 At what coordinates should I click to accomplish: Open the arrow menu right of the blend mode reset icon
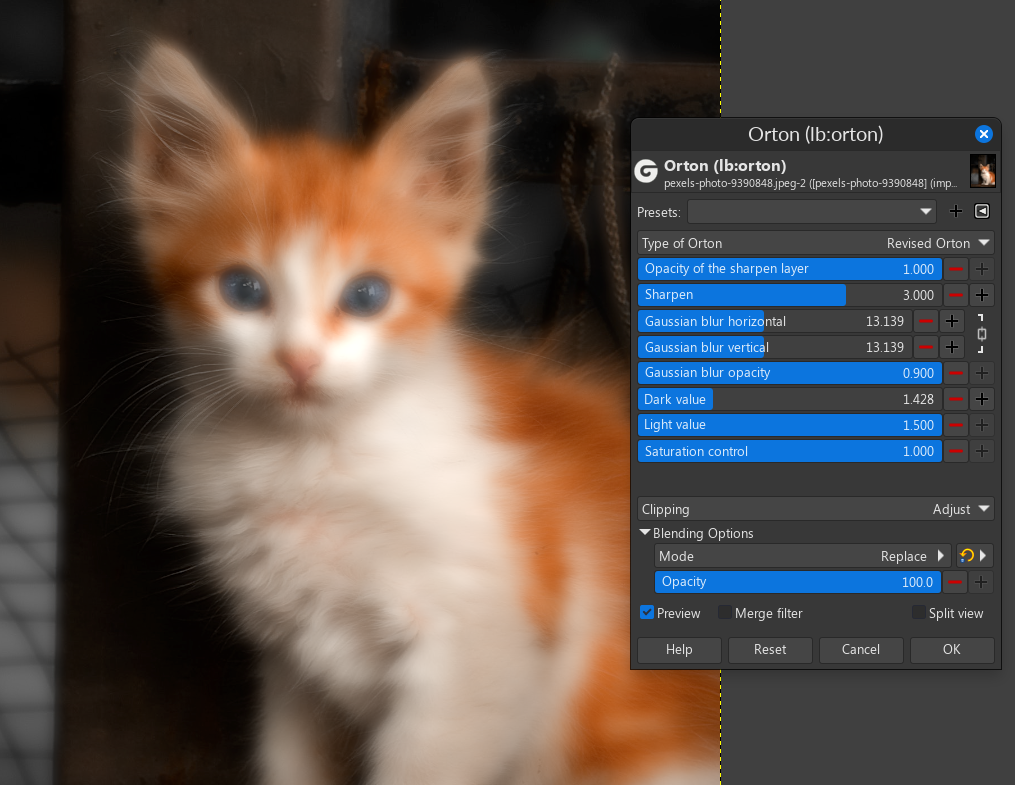point(983,556)
